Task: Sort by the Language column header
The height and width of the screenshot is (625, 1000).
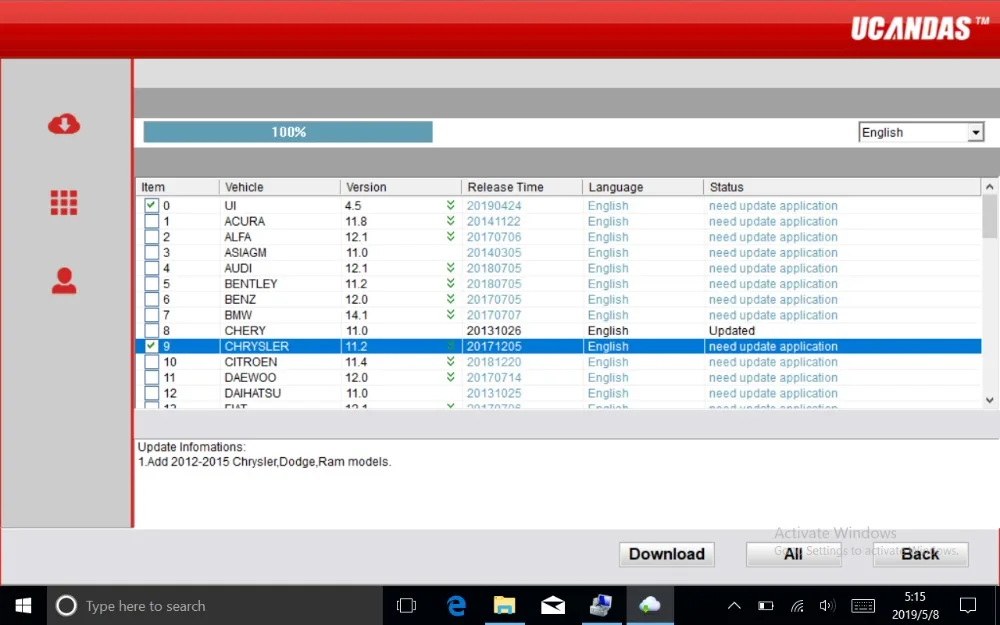Action: pyautogui.click(x=643, y=187)
